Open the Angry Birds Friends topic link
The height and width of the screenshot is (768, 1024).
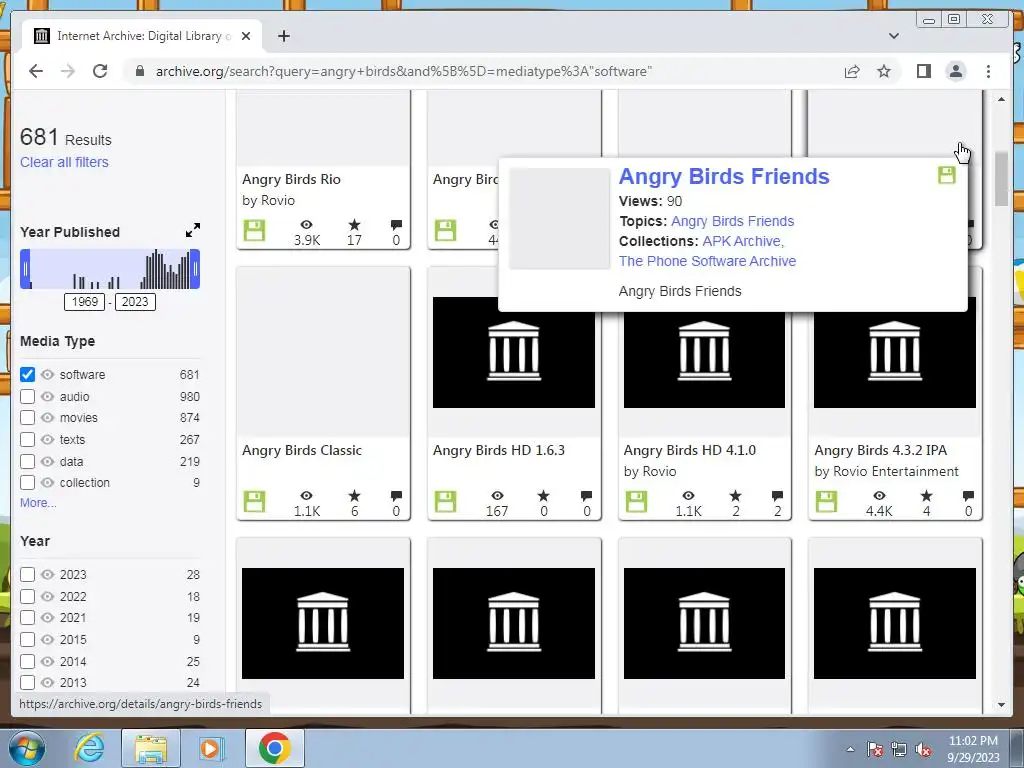click(732, 221)
